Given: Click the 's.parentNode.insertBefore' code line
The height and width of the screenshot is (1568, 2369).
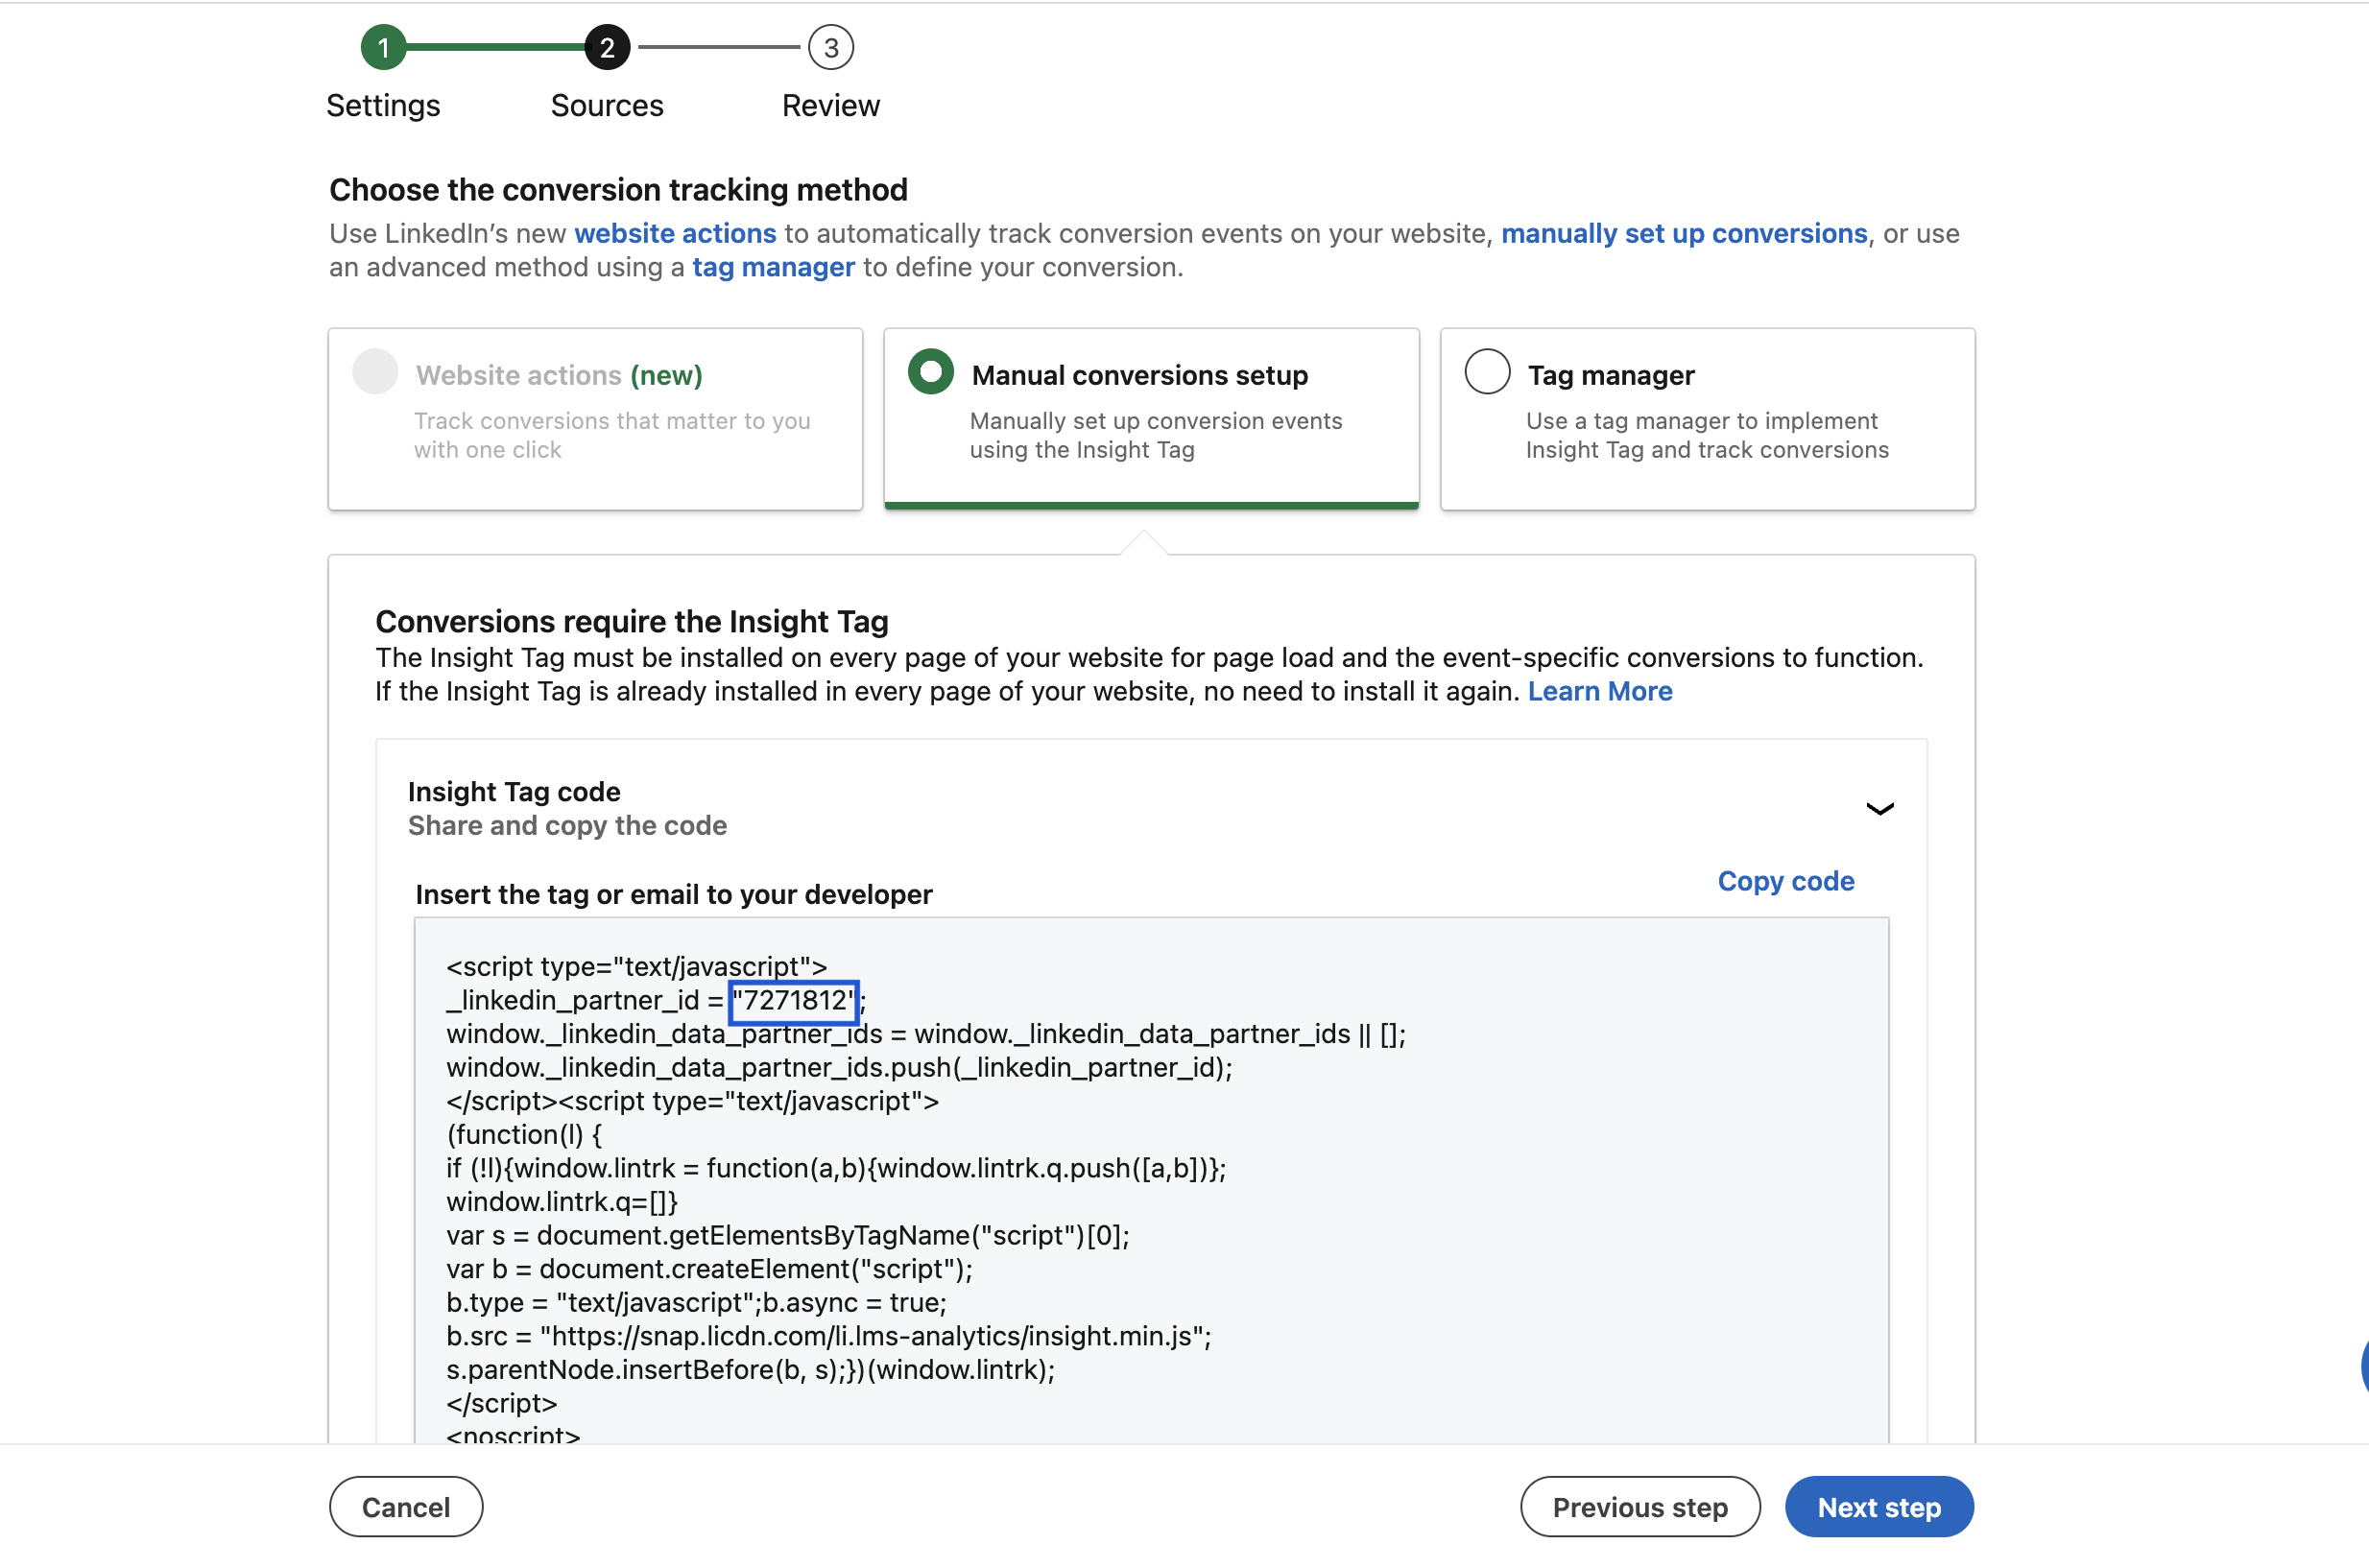Looking at the screenshot, I should pos(751,1369).
